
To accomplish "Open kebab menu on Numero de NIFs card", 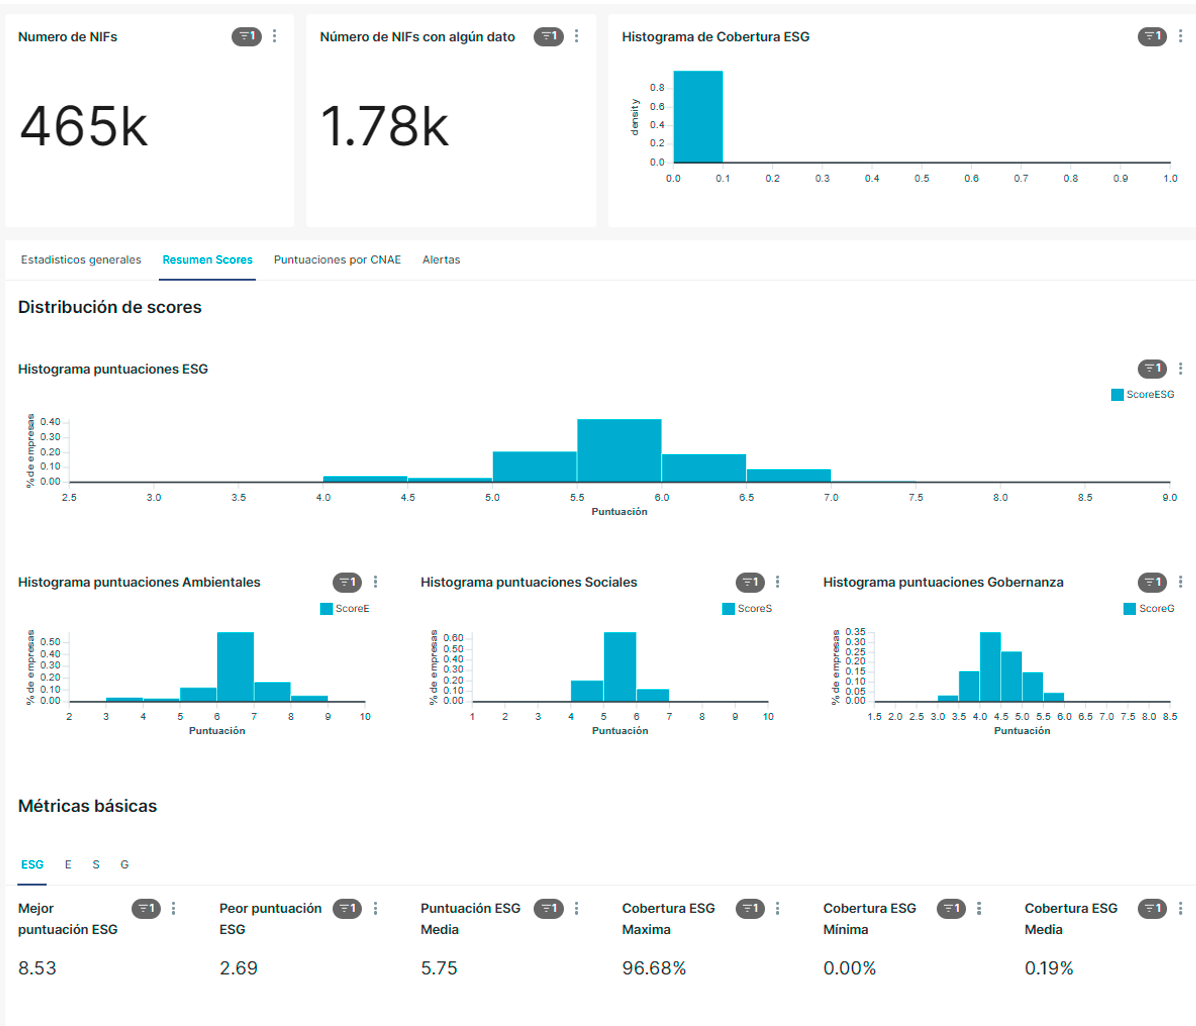I will 275,36.
